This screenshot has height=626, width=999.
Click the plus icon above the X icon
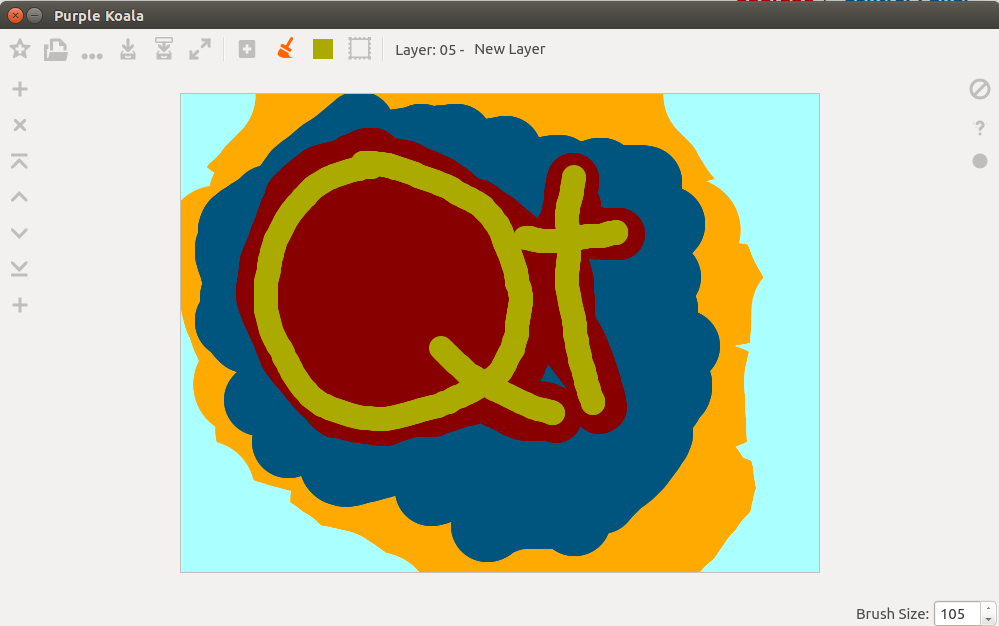[20, 89]
